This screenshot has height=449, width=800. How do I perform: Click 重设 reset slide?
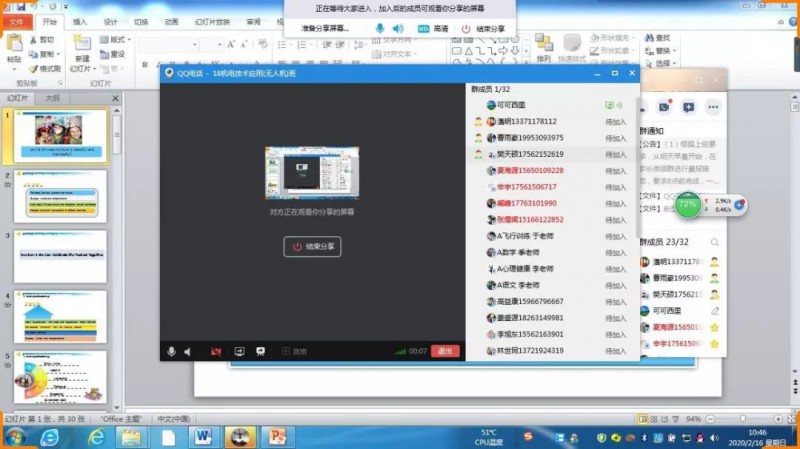coord(112,54)
